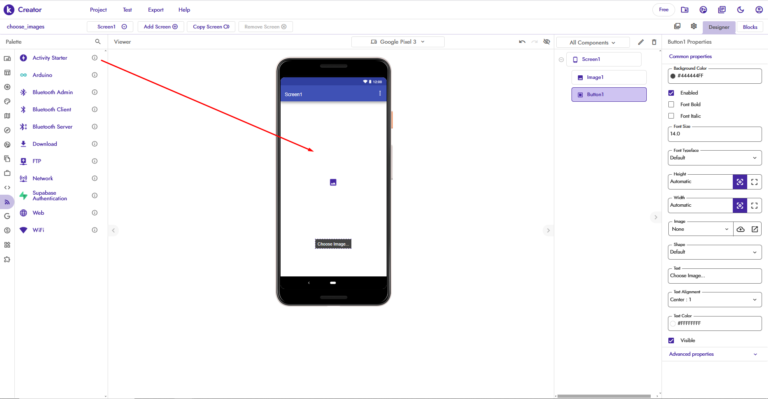Open the Project menu
The height and width of the screenshot is (399, 768).
pyautogui.click(x=98, y=10)
